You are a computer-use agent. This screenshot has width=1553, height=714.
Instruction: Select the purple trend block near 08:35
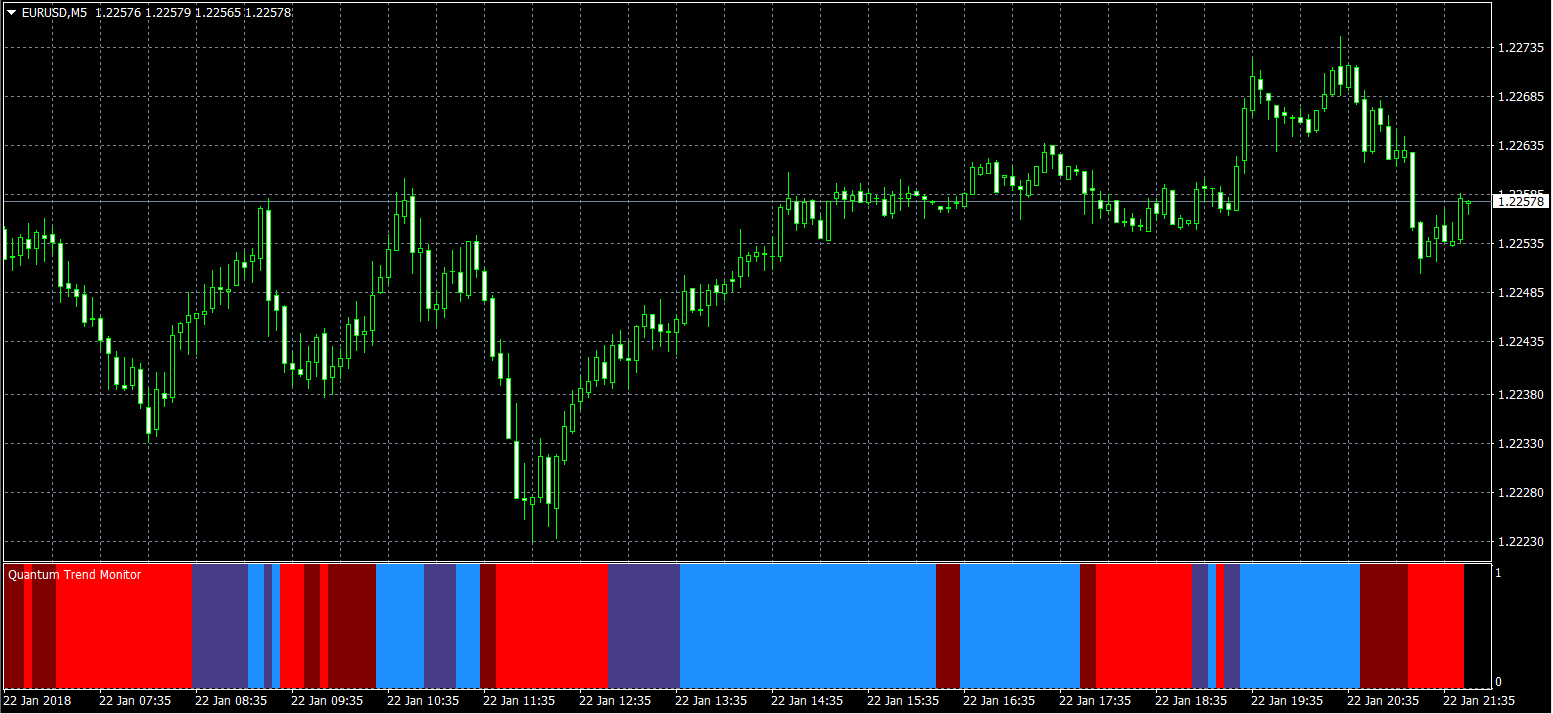pos(219,626)
